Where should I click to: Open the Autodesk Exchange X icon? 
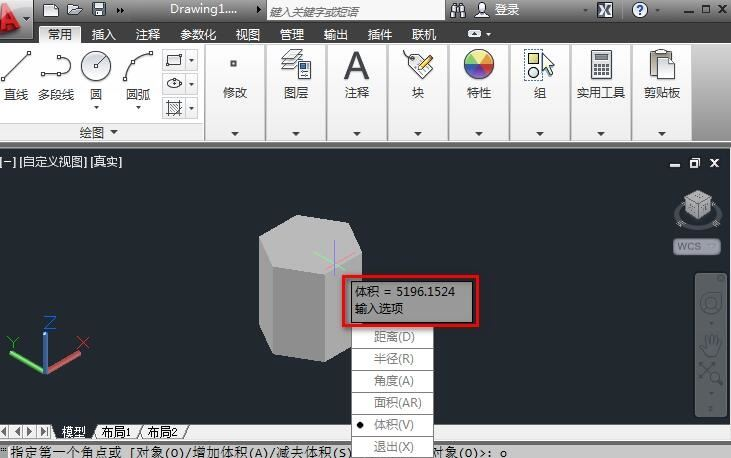605,10
